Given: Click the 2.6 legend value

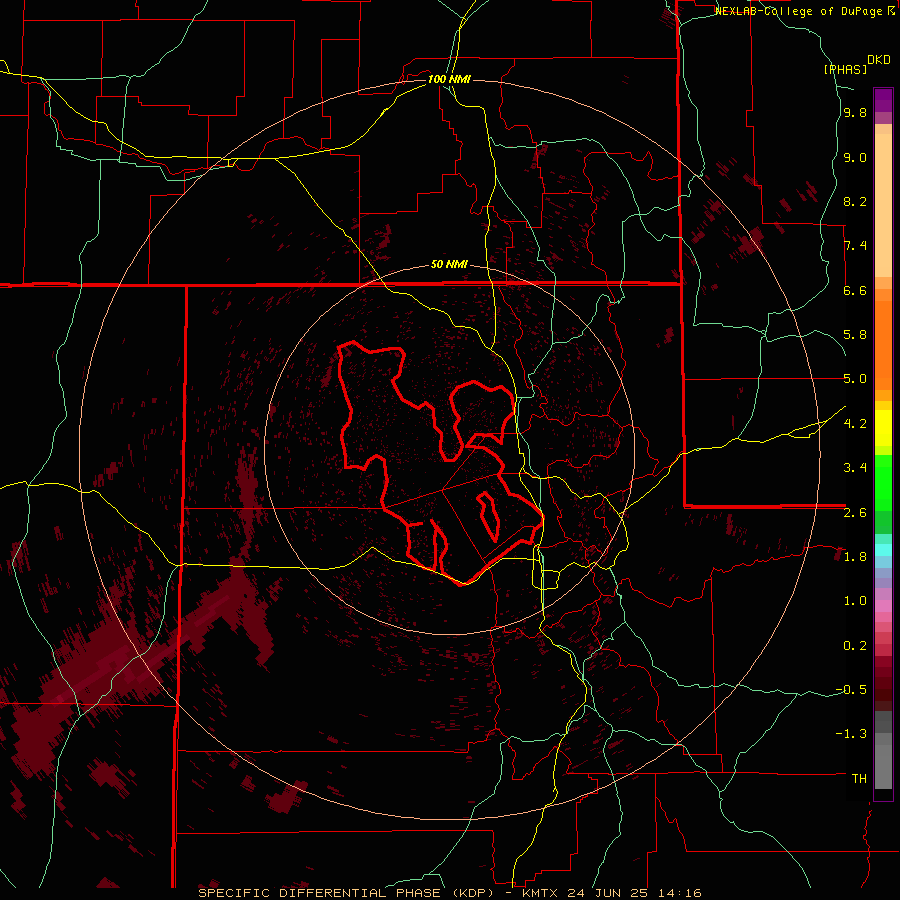Looking at the screenshot, I should coord(855,512).
